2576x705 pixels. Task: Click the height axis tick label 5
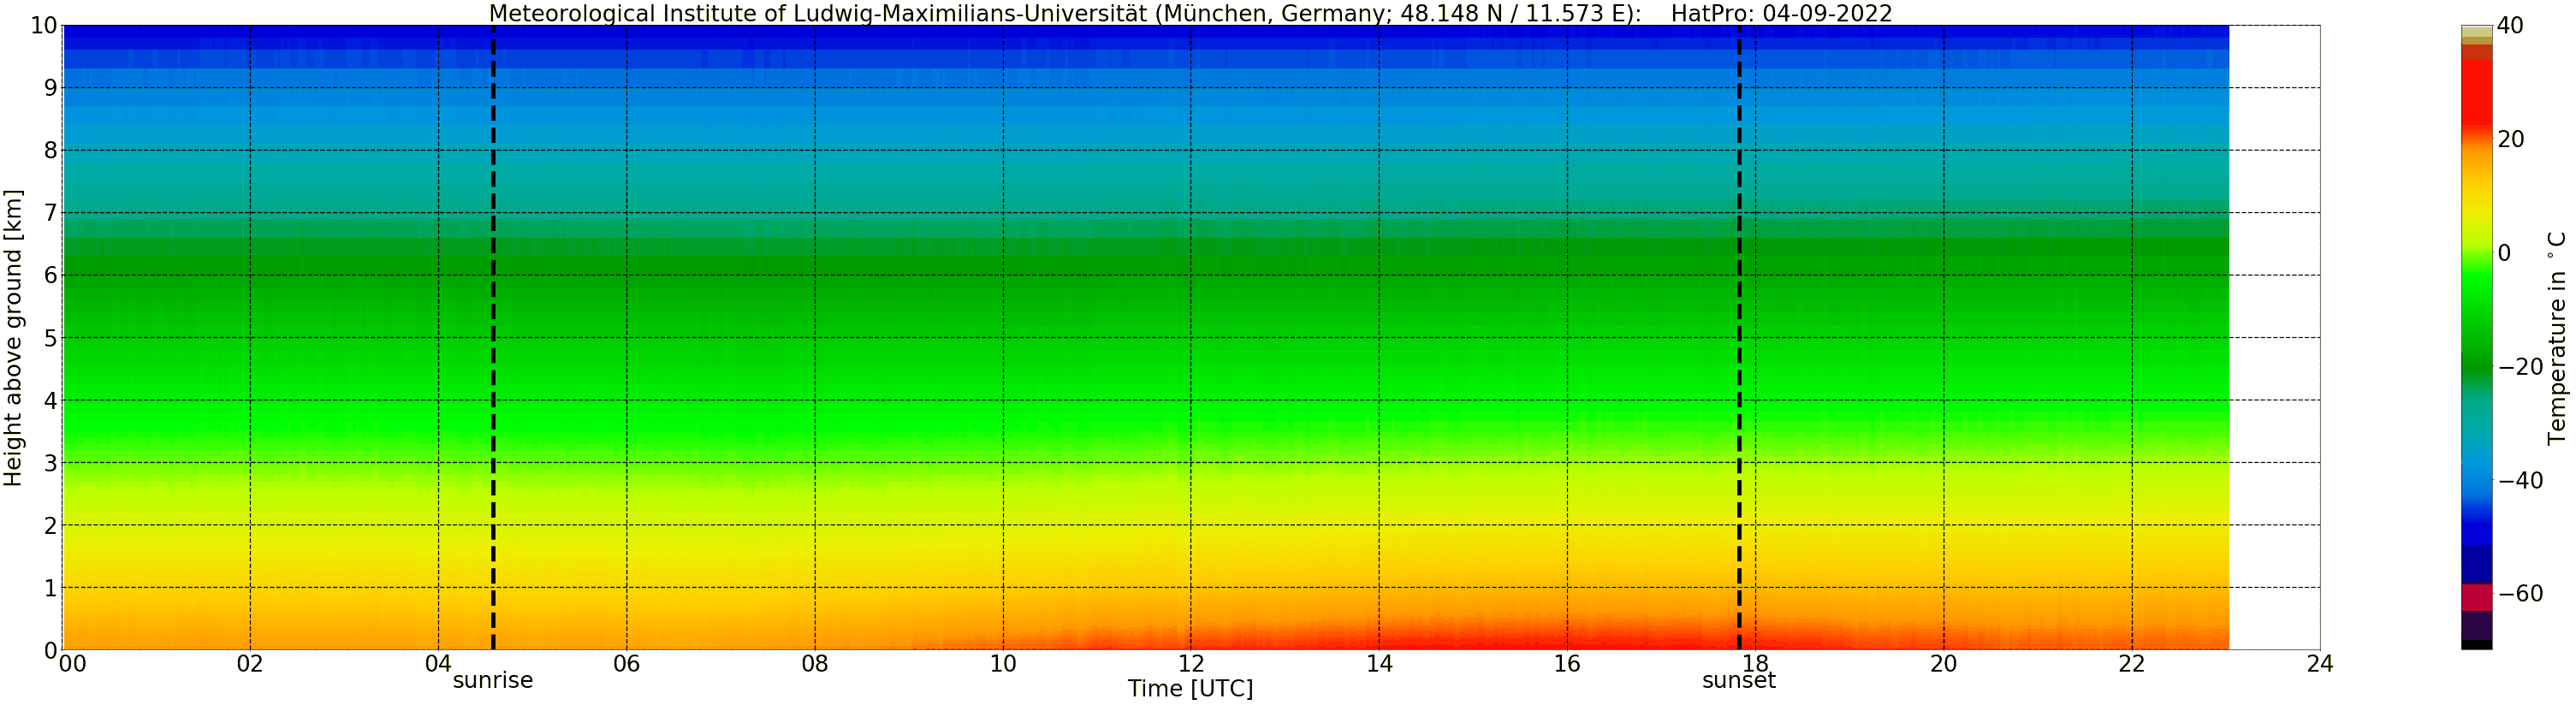tap(50, 338)
